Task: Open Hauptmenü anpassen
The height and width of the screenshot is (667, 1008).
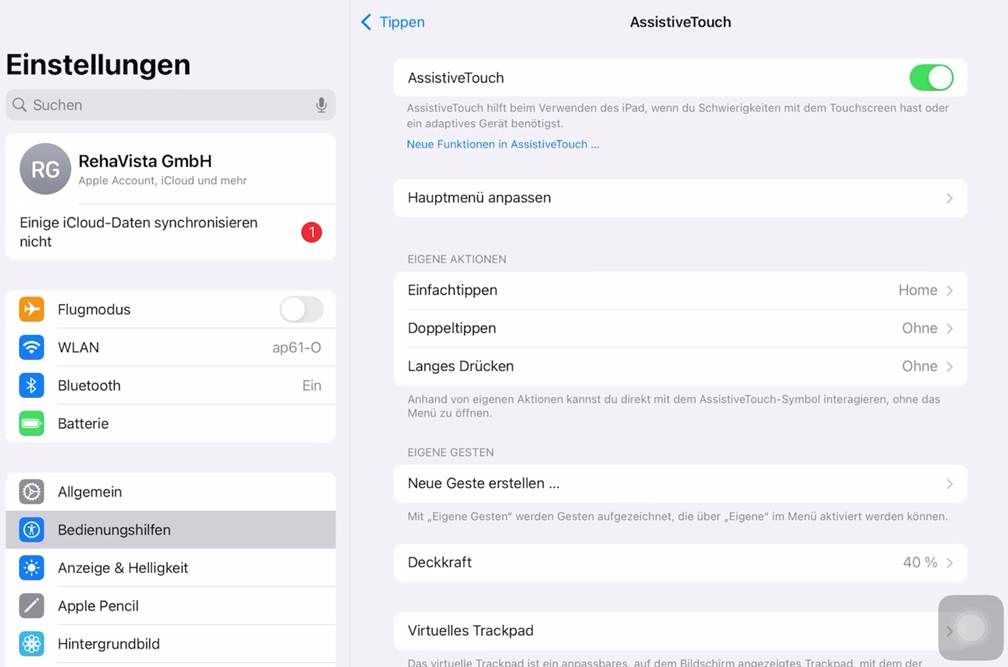Action: pos(680,198)
